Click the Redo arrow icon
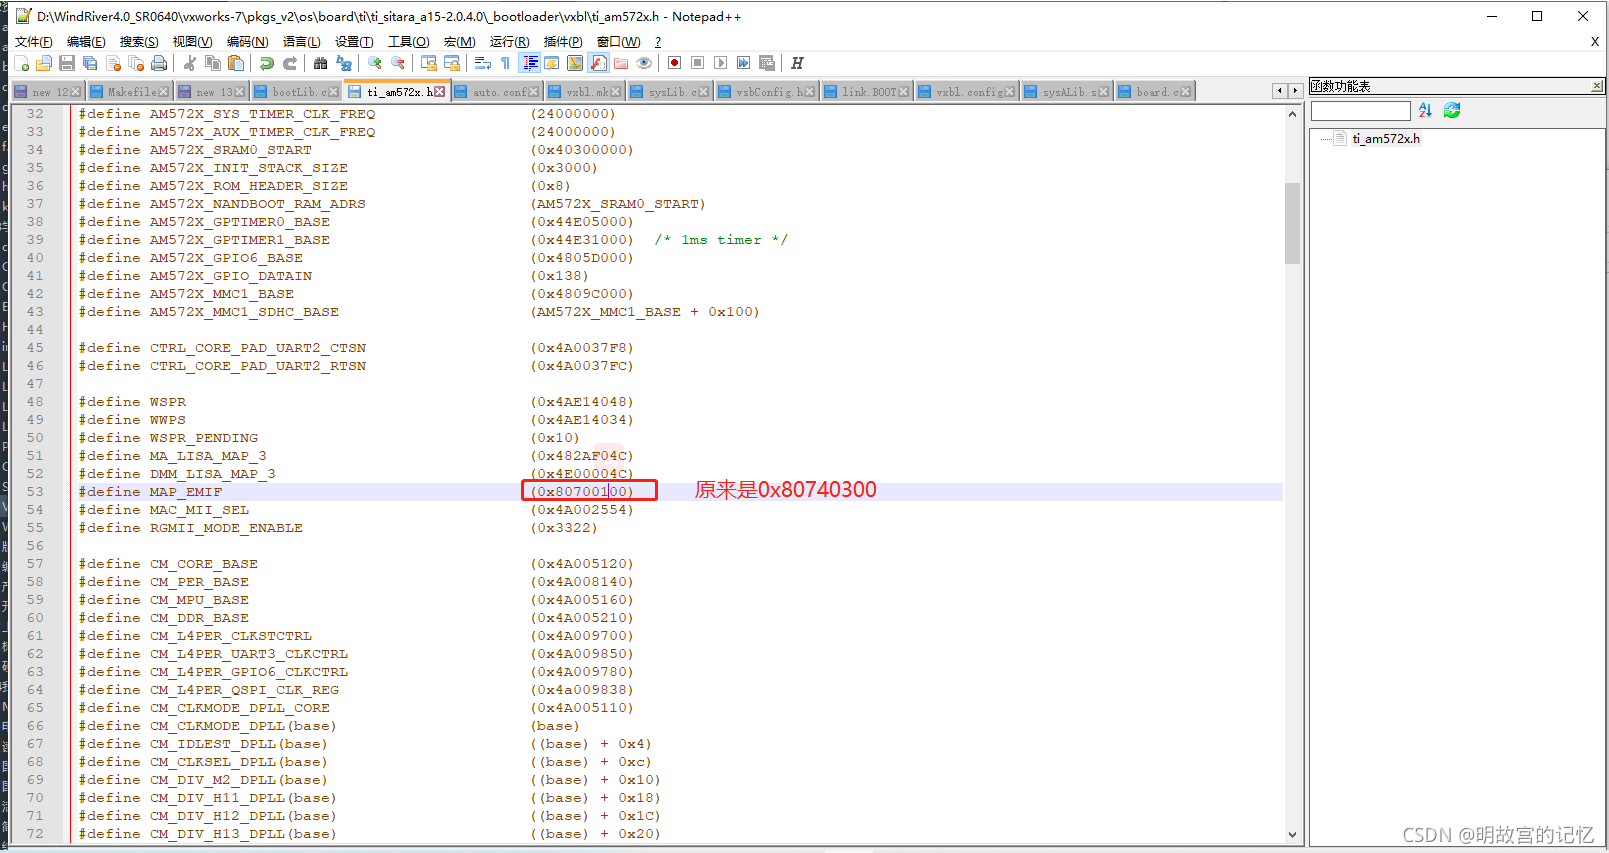This screenshot has width=1609, height=853. (x=290, y=63)
